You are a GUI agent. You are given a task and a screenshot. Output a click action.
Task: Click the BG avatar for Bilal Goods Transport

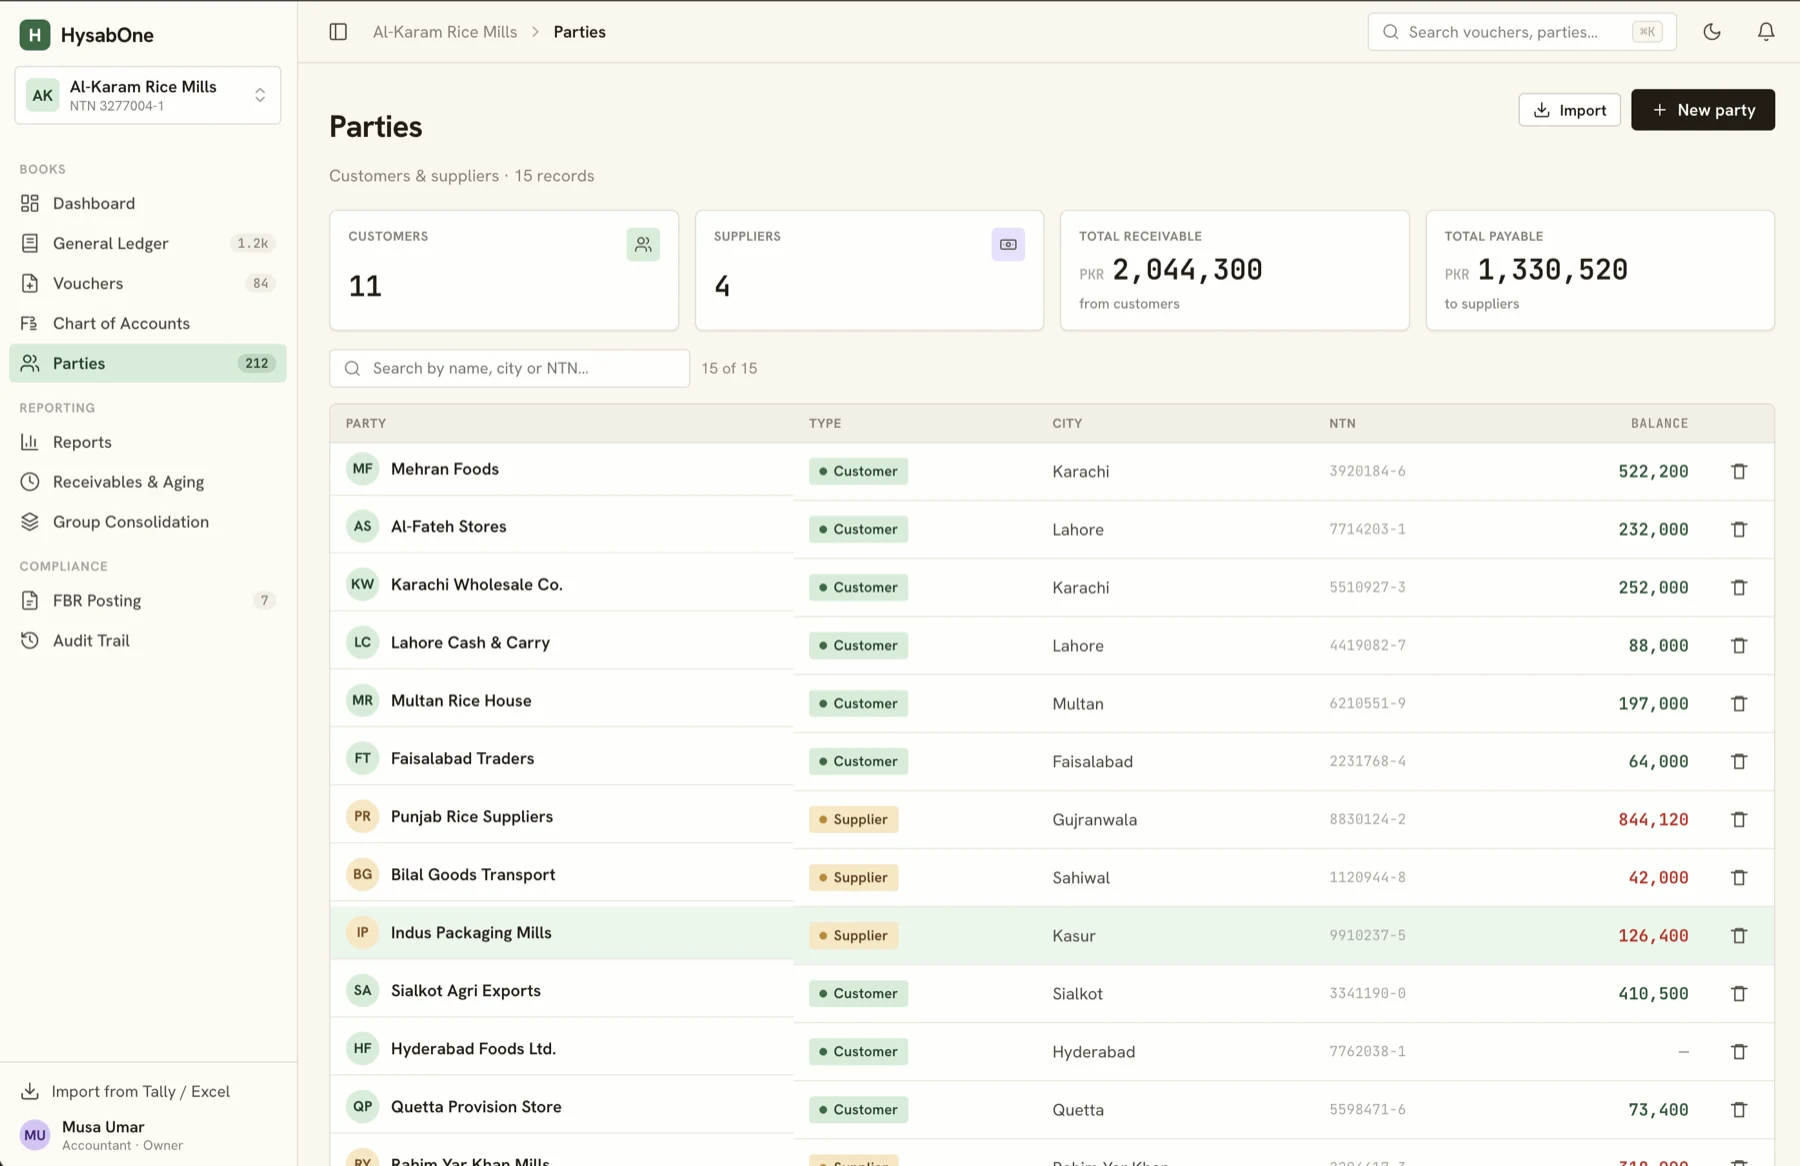pyautogui.click(x=362, y=874)
